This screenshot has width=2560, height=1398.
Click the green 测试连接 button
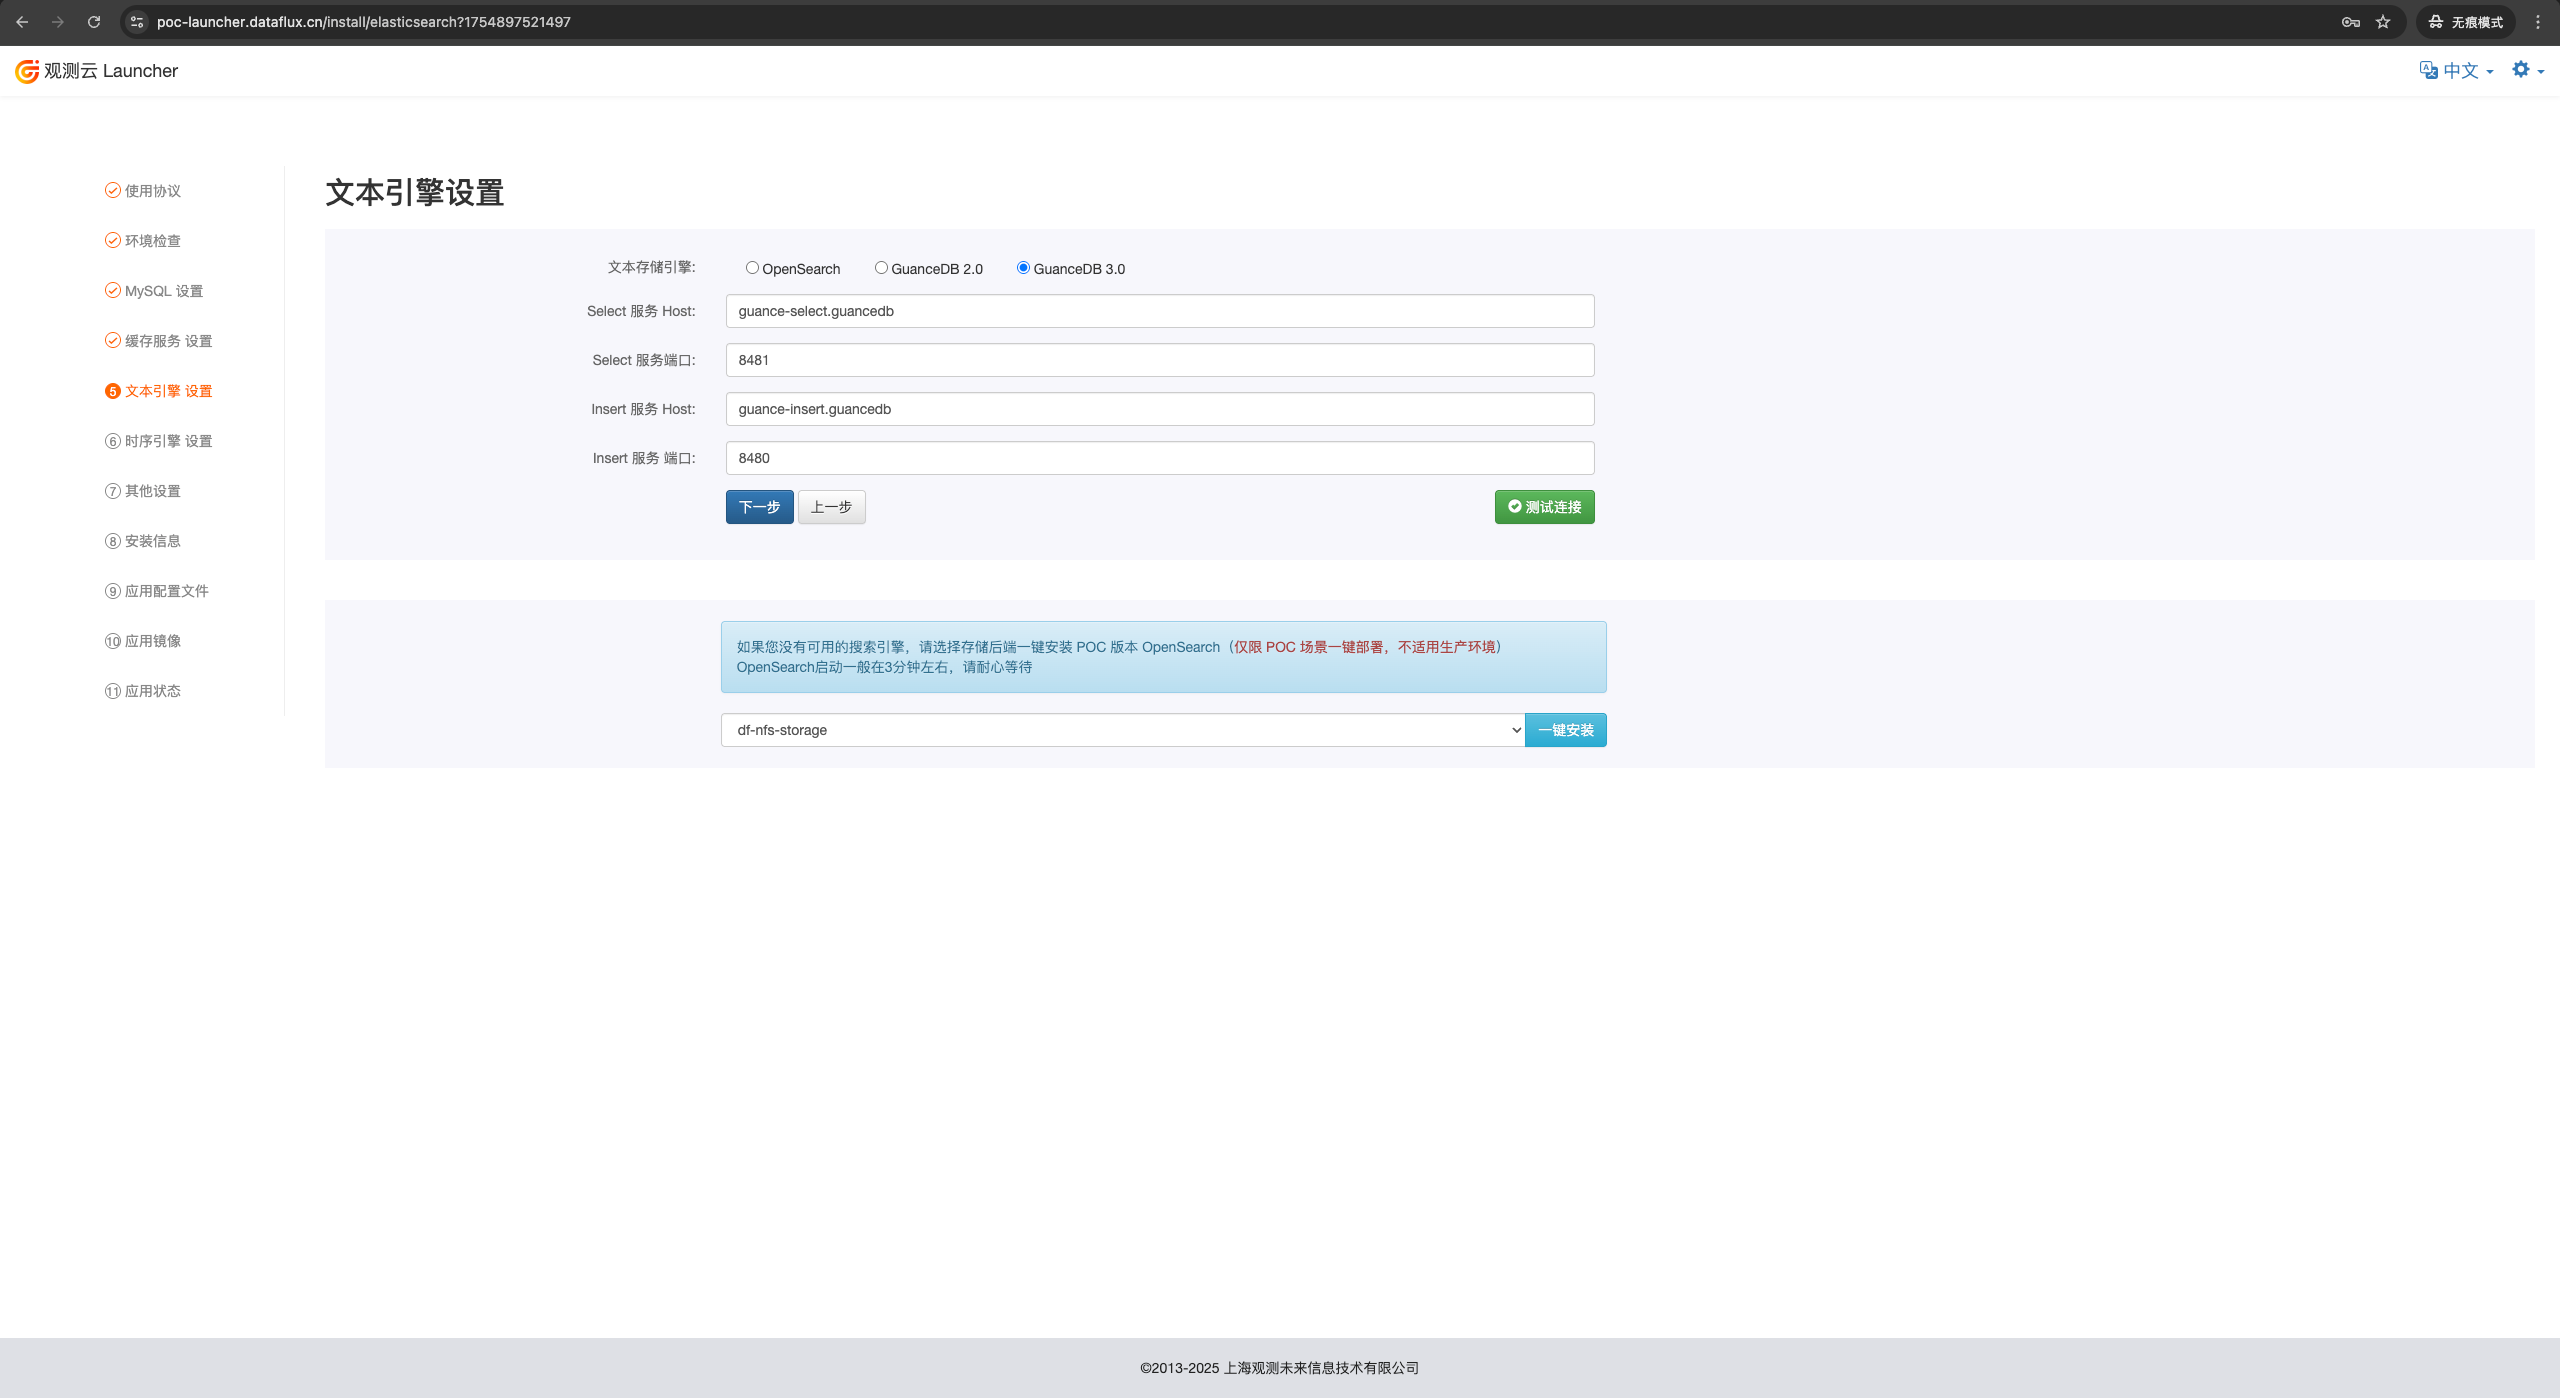pos(1544,507)
